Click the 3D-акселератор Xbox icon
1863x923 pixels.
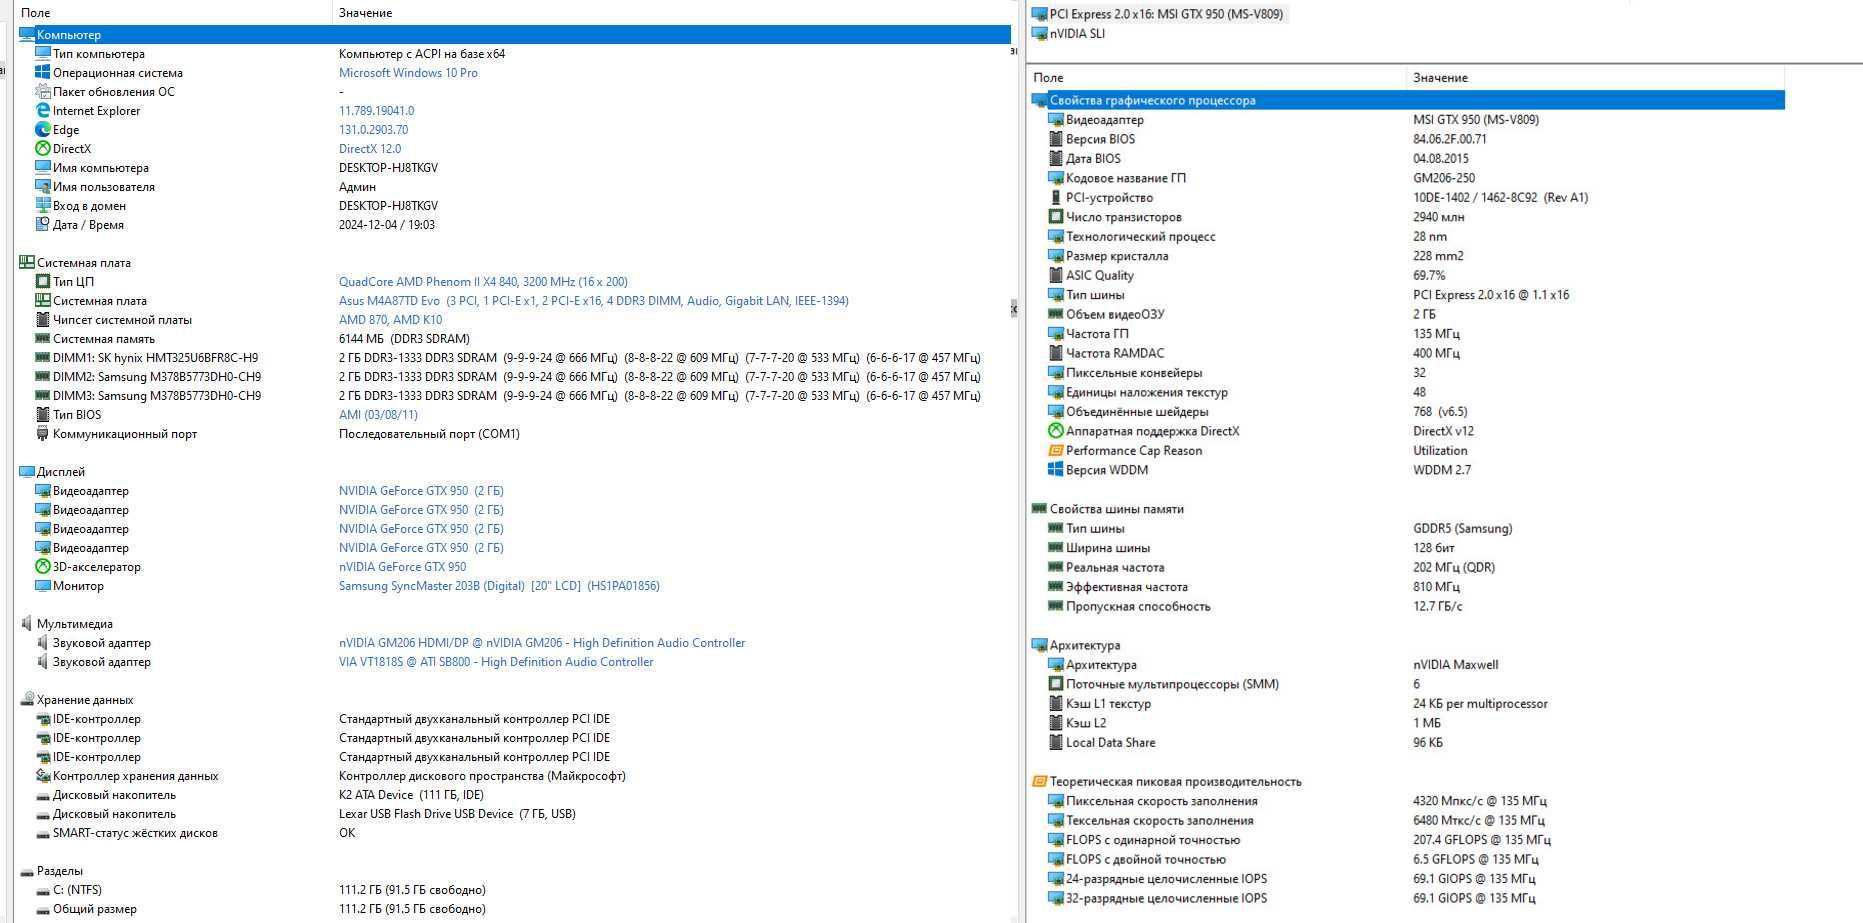click(42, 566)
